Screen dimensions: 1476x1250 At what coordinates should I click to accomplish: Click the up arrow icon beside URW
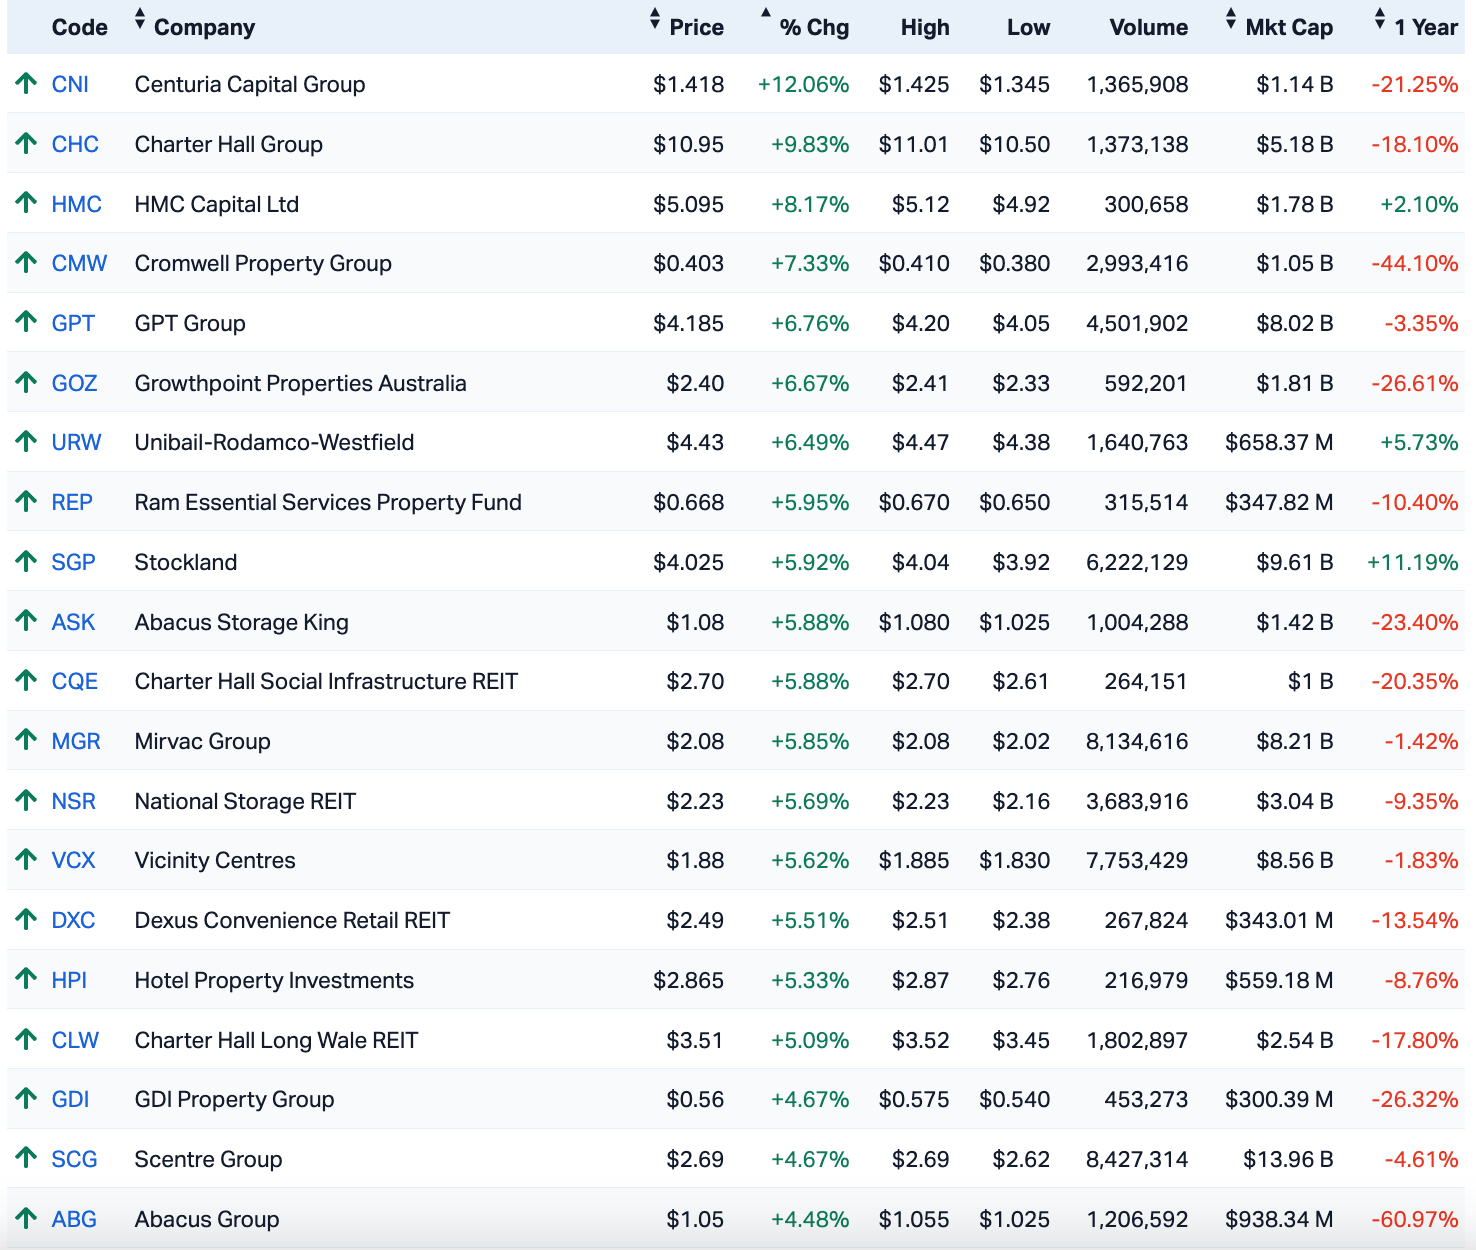click(x=26, y=441)
